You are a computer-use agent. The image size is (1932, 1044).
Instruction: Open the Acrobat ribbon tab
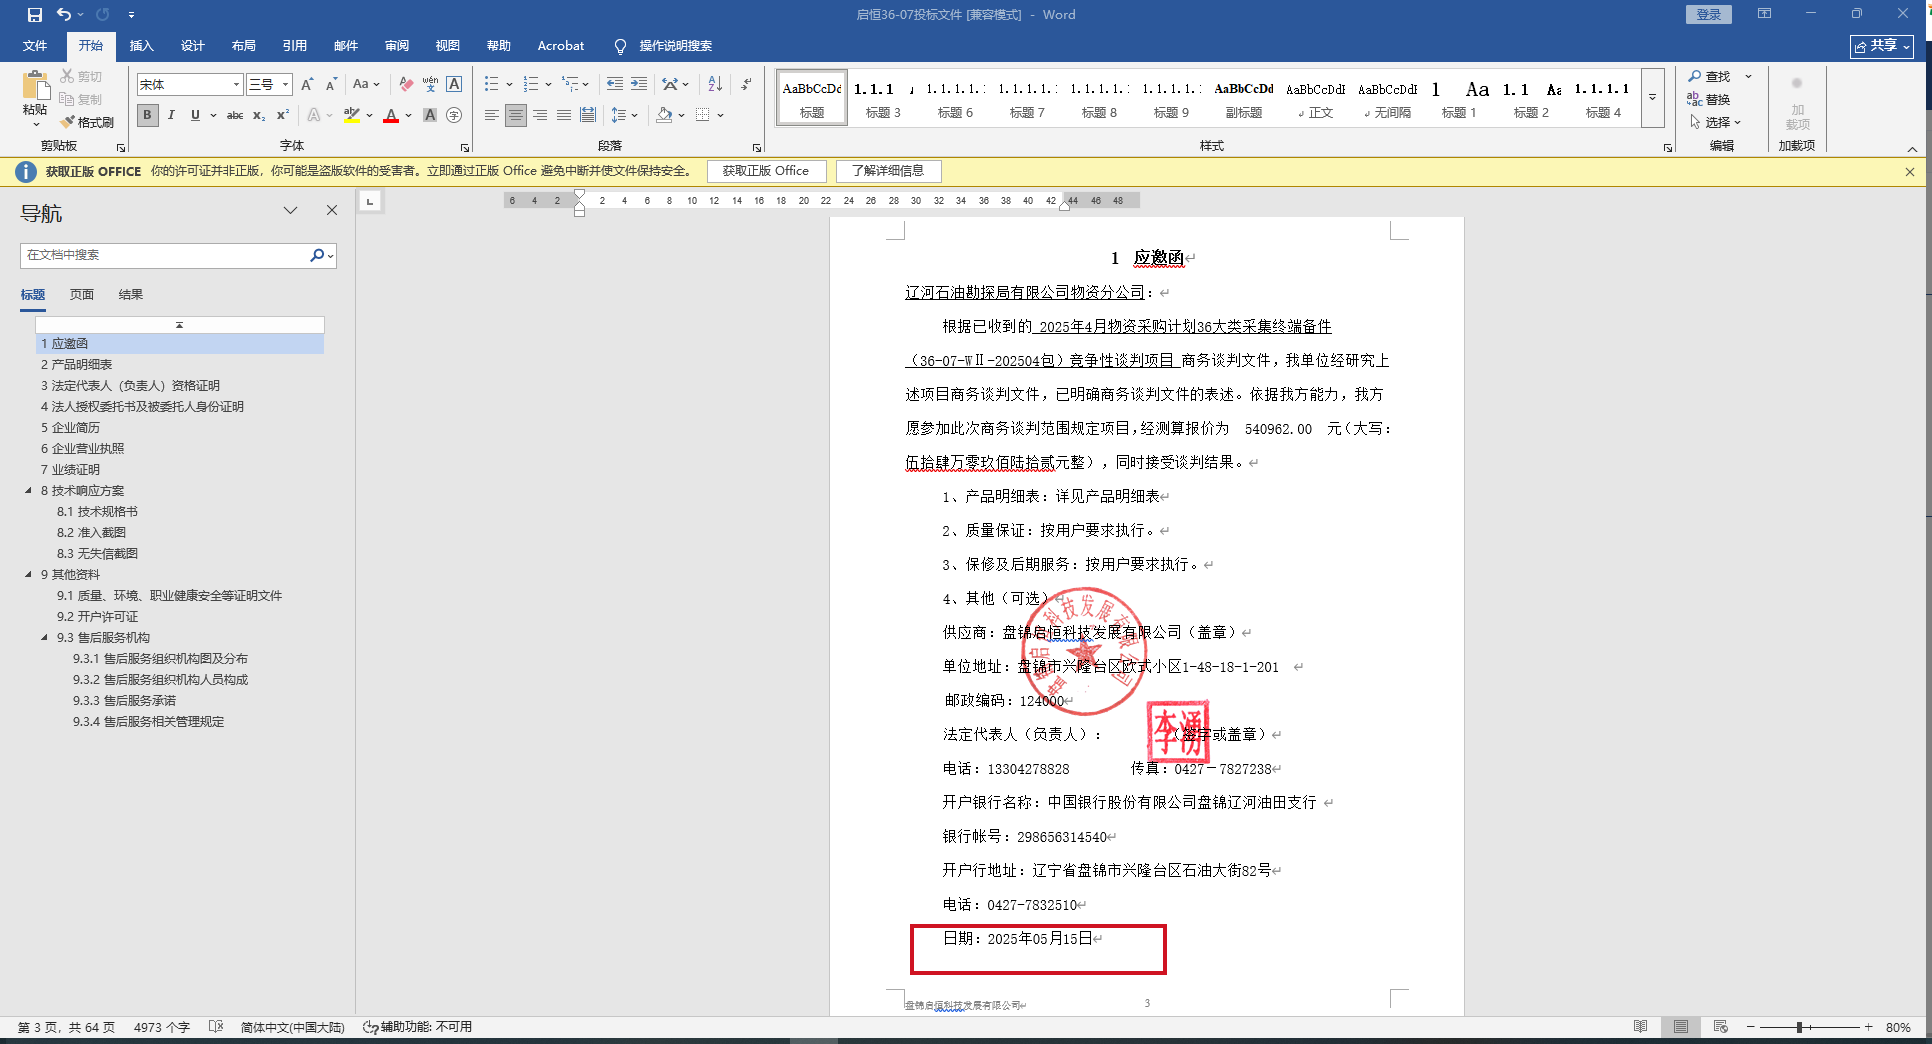click(561, 46)
